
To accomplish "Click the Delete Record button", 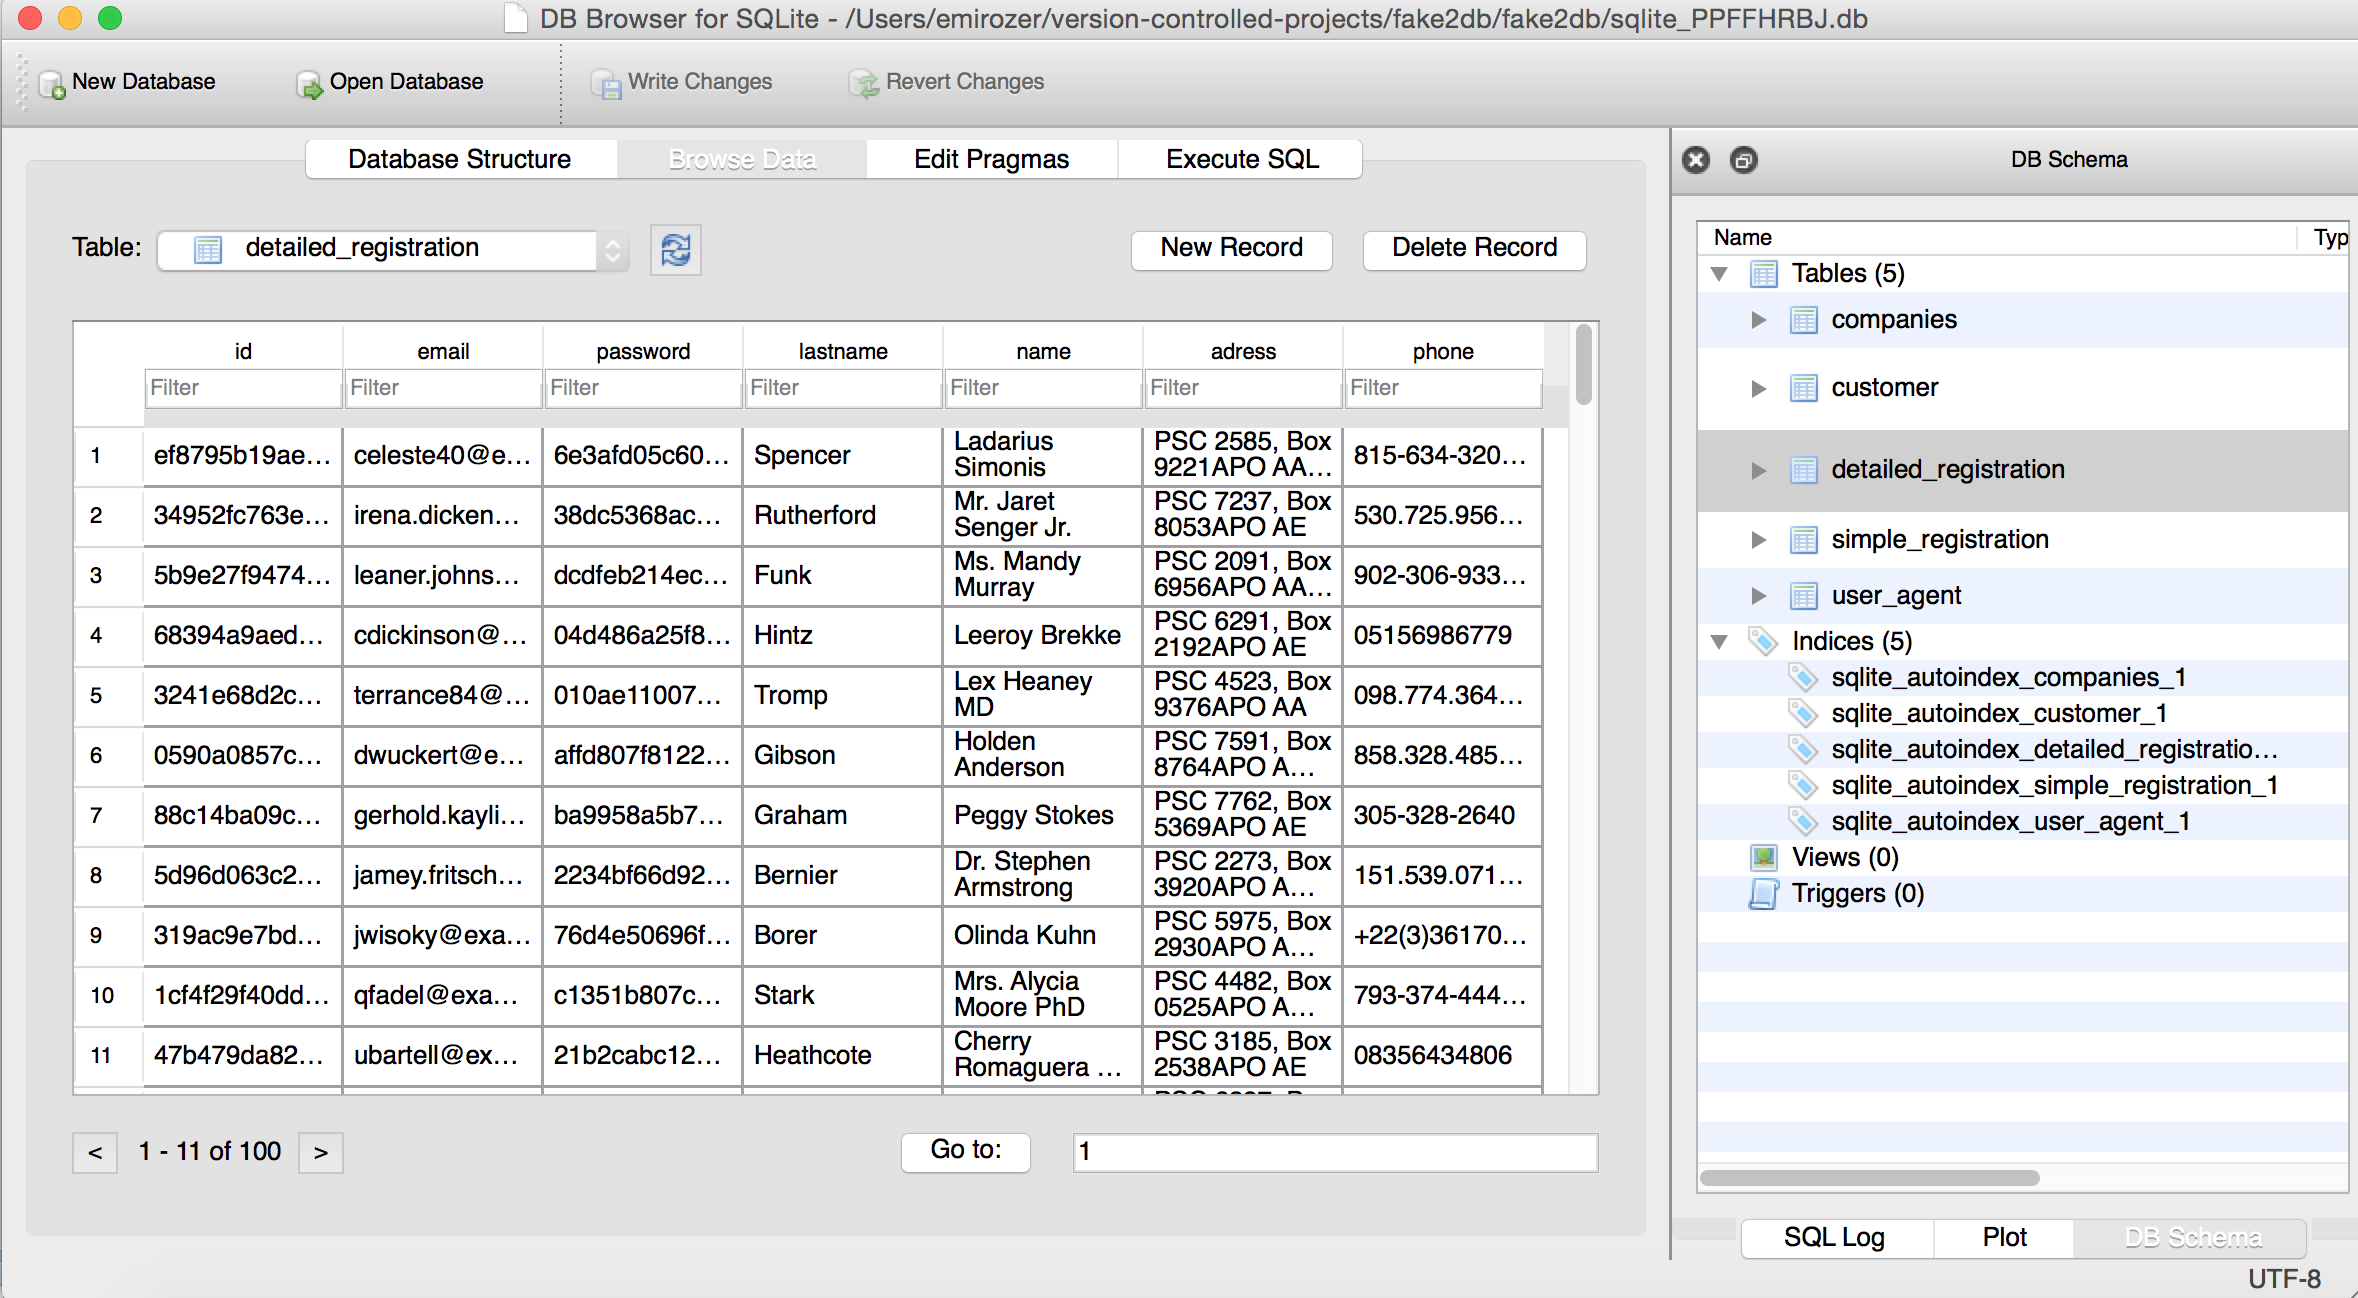I will [x=1470, y=246].
